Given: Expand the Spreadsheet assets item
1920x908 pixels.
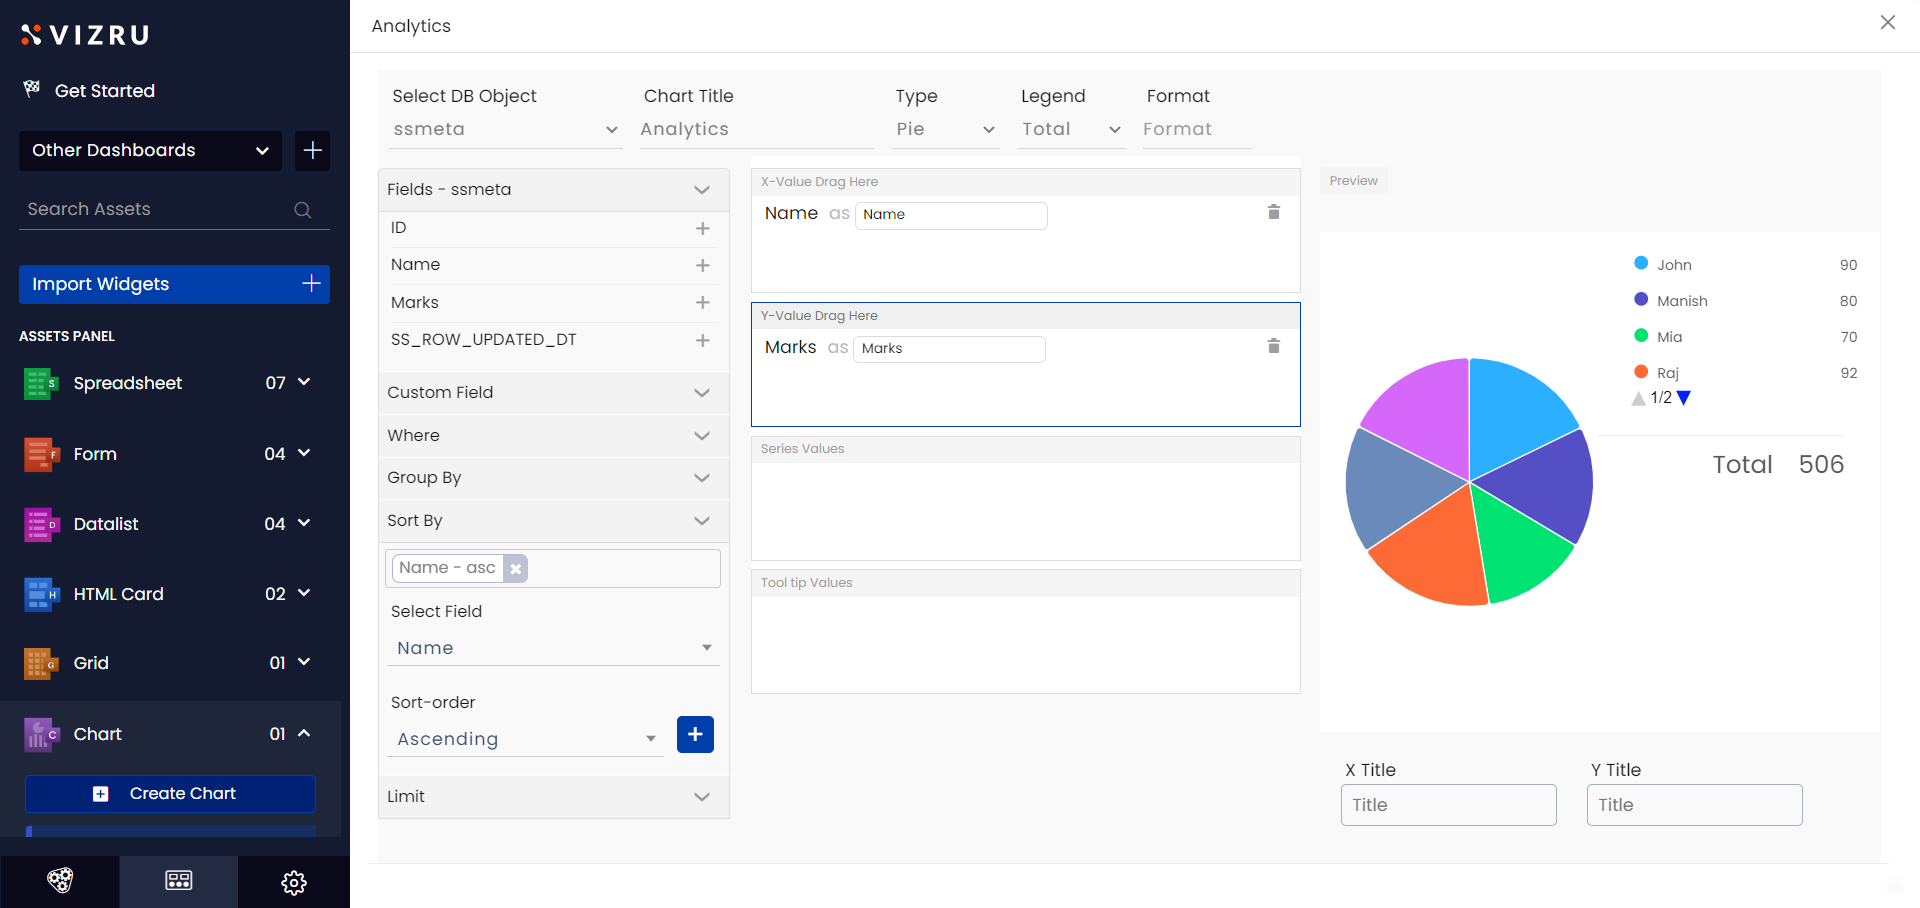Looking at the screenshot, I should [x=304, y=383].
